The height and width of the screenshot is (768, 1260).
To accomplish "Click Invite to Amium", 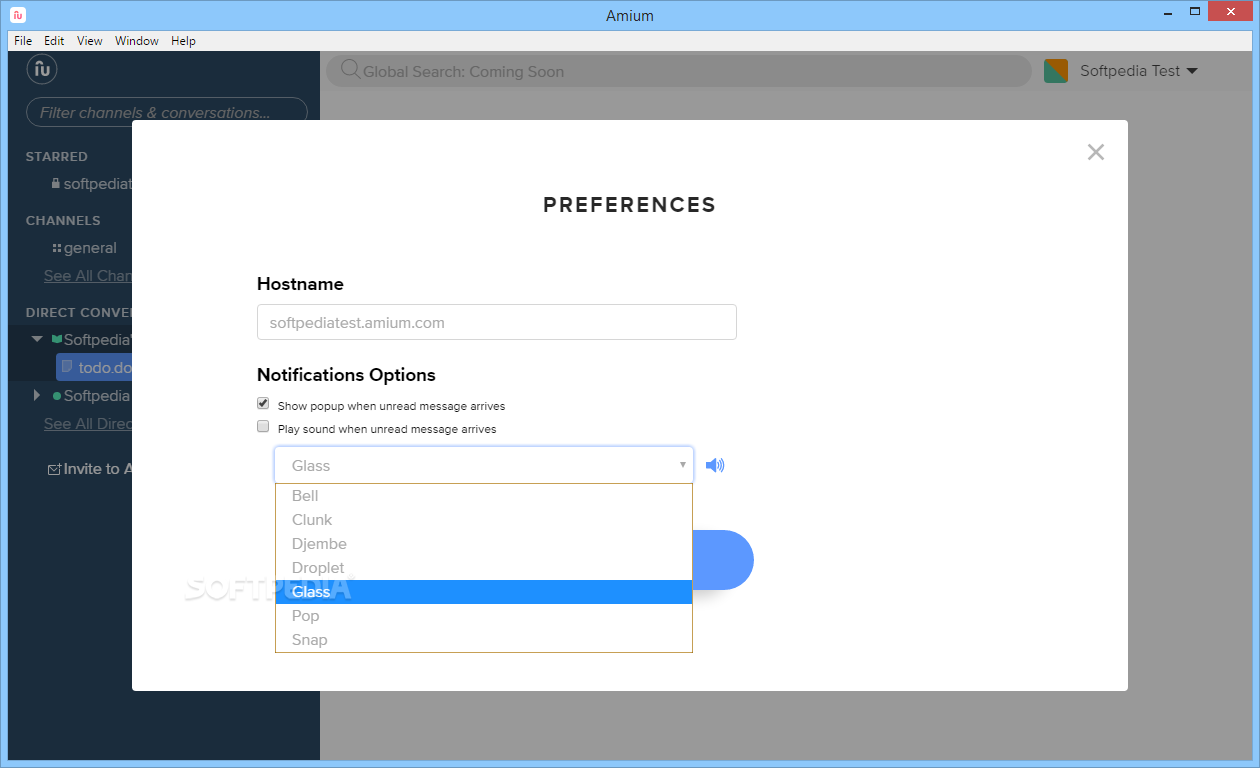I will (x=91, y=469).
